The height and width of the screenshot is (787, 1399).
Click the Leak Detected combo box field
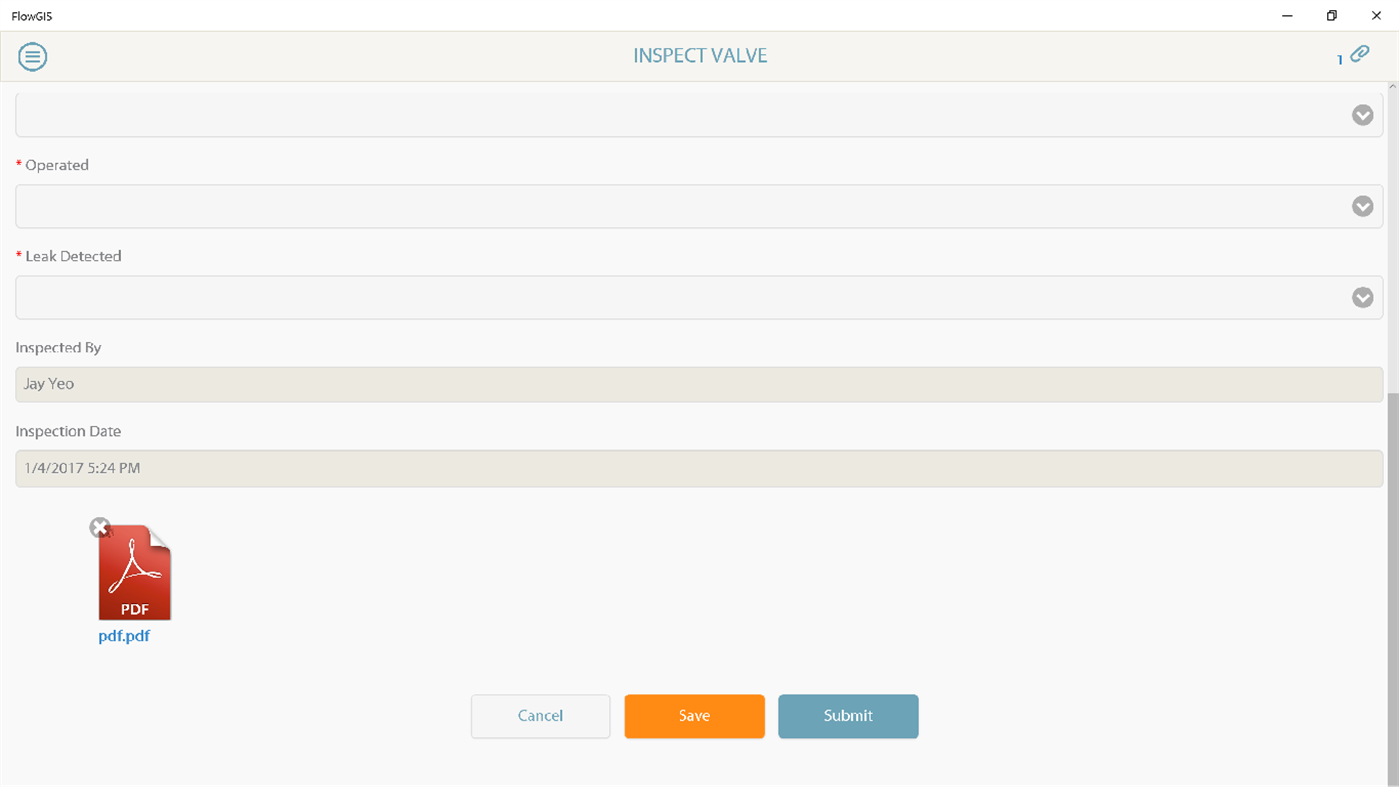click(699, 298)
